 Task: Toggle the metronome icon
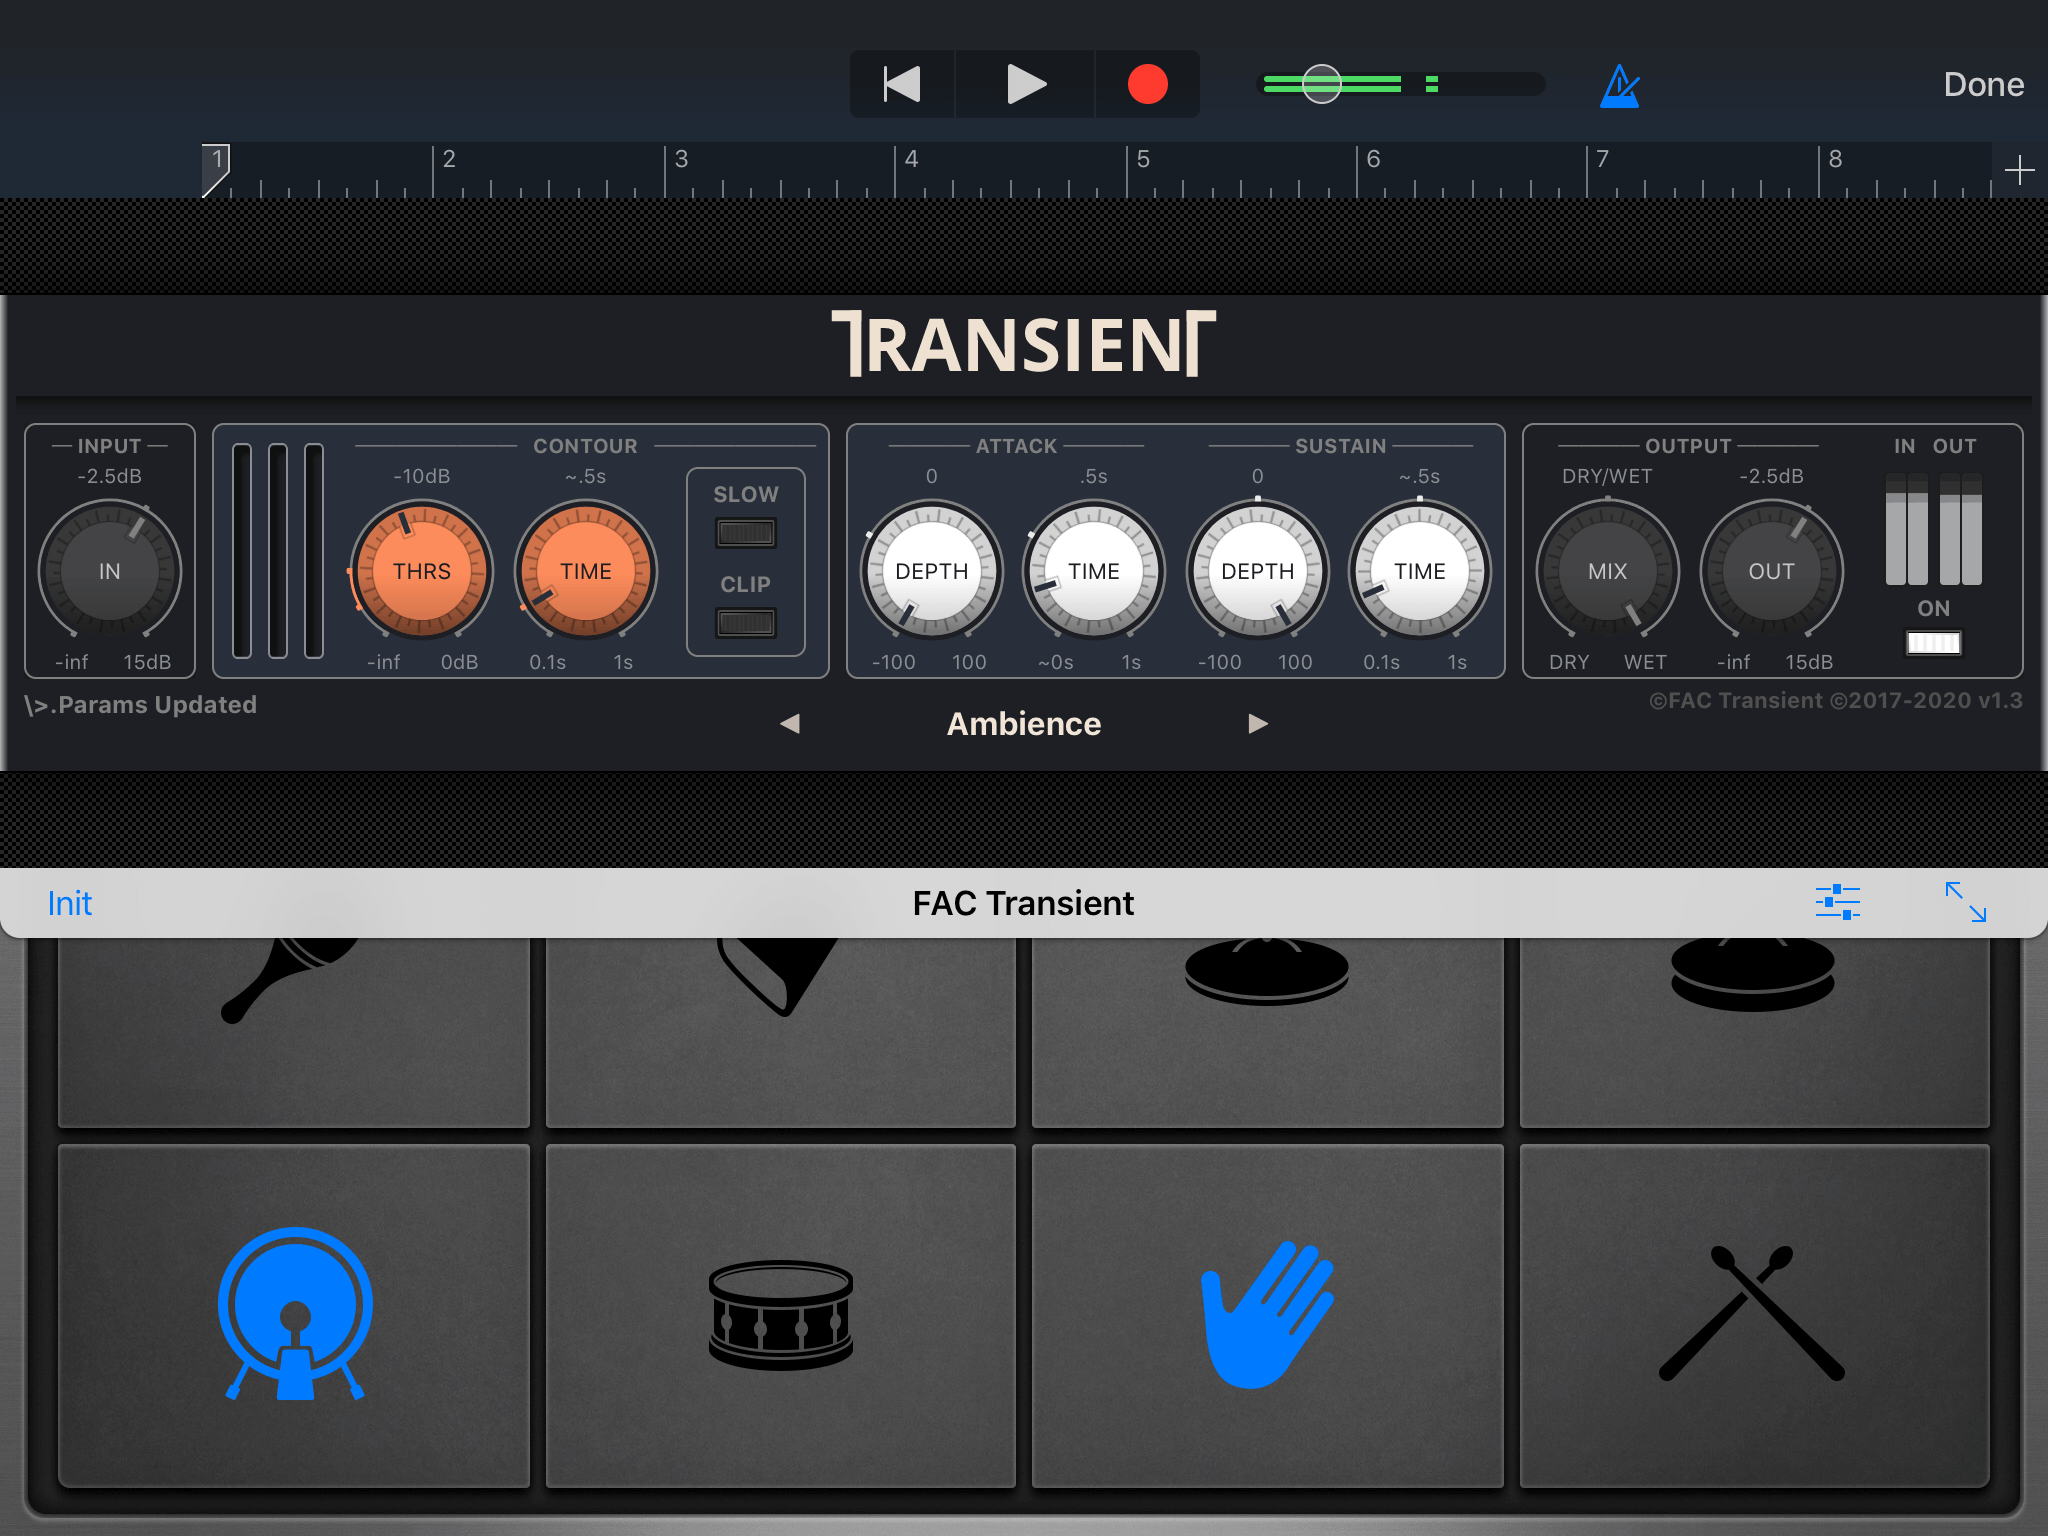point(1620,86)
